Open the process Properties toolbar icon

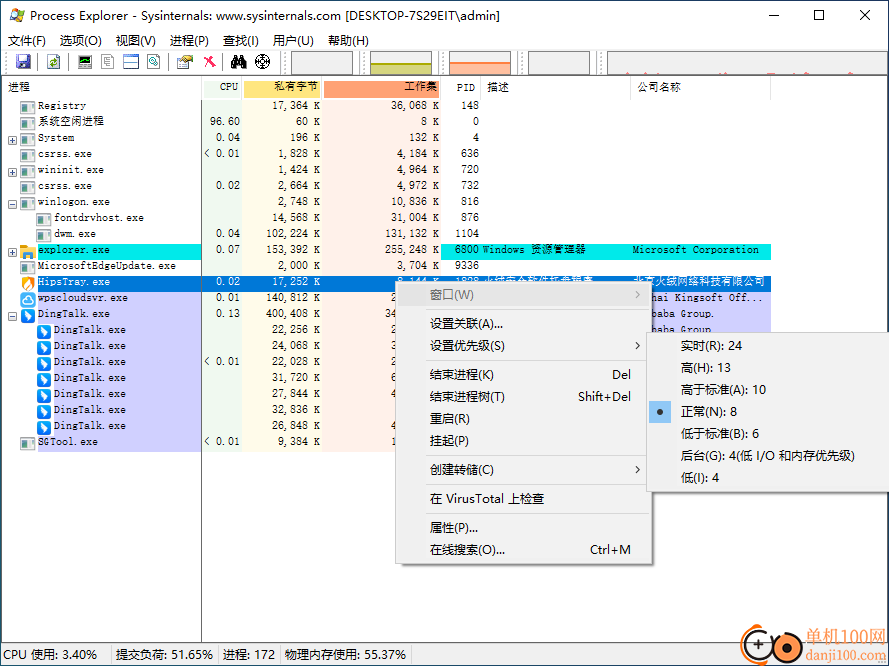[185, 61]
